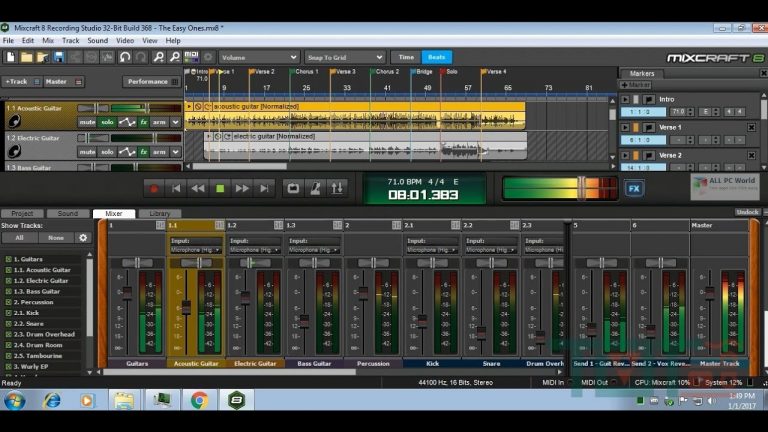Viewport: 768px width, 432px height.
Task: Jump to the end of the project
Action: coord(264,189)
